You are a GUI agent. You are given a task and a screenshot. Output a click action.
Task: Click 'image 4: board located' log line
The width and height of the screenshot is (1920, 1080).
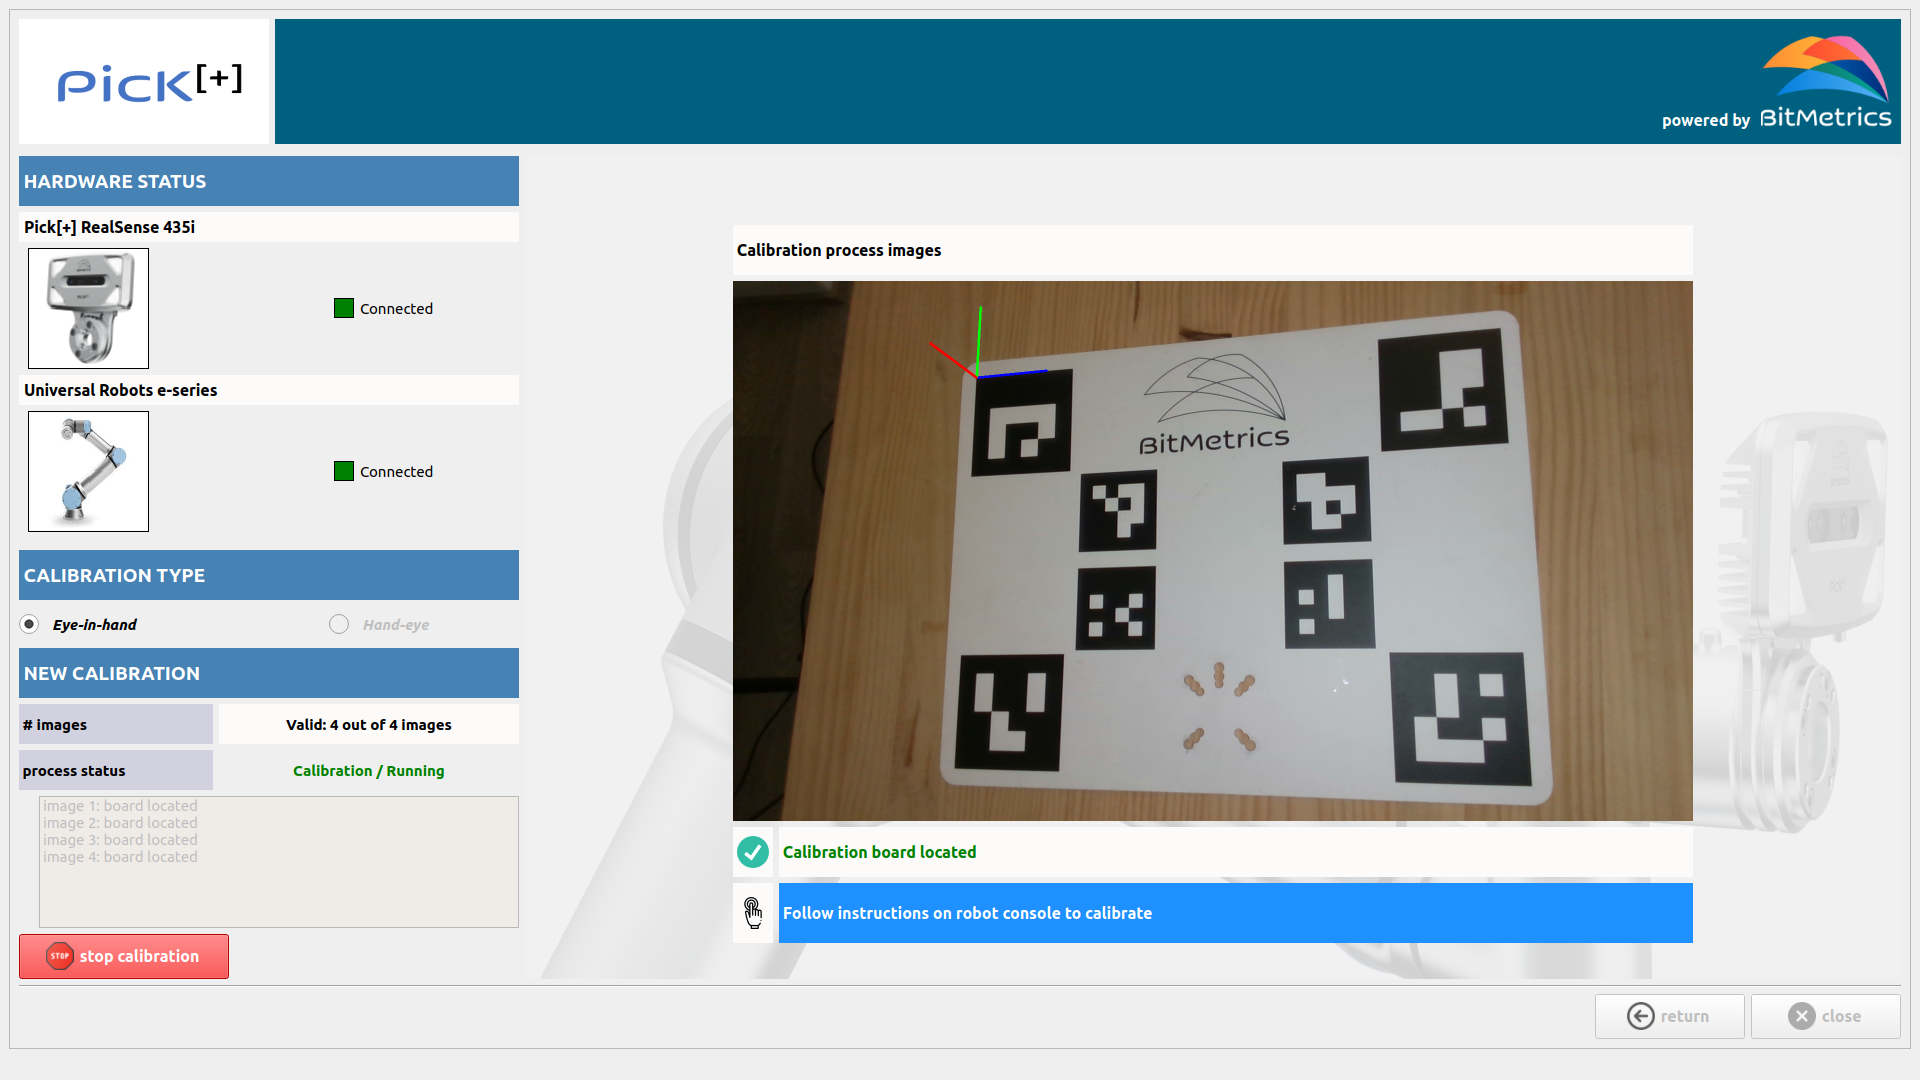[x=120, y=857]
